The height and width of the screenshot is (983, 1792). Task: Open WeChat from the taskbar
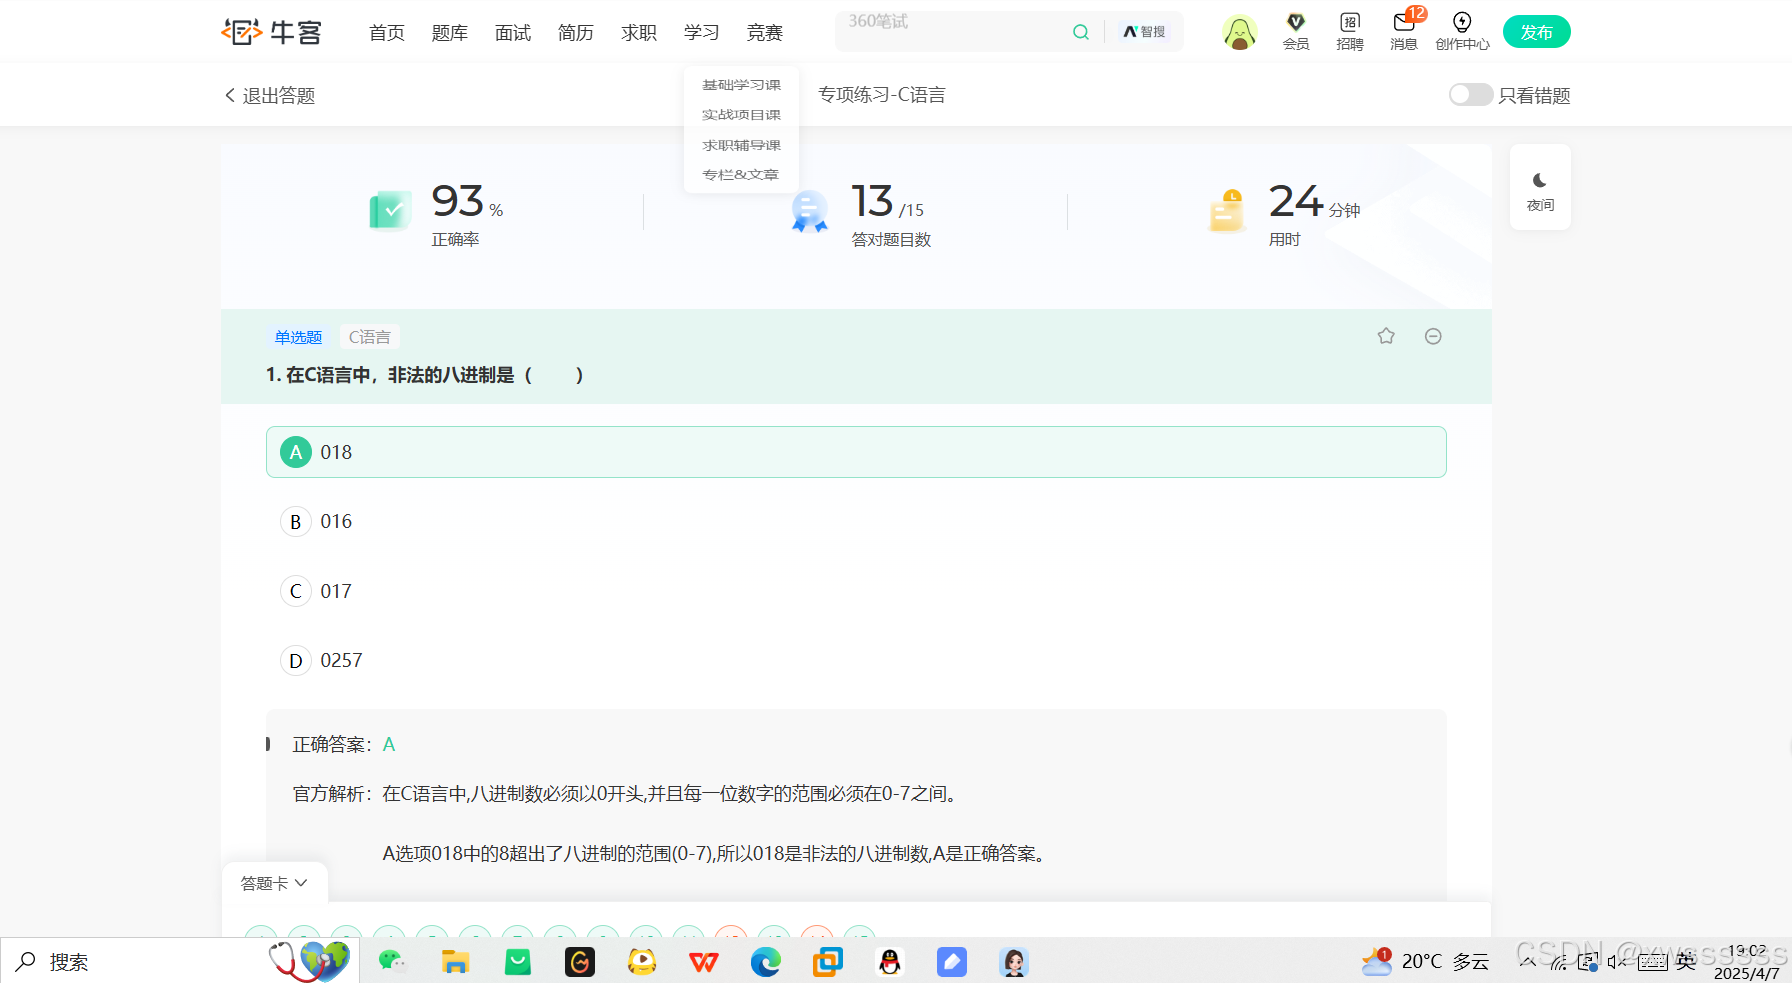pyautogui.click(x=392, y=962)
